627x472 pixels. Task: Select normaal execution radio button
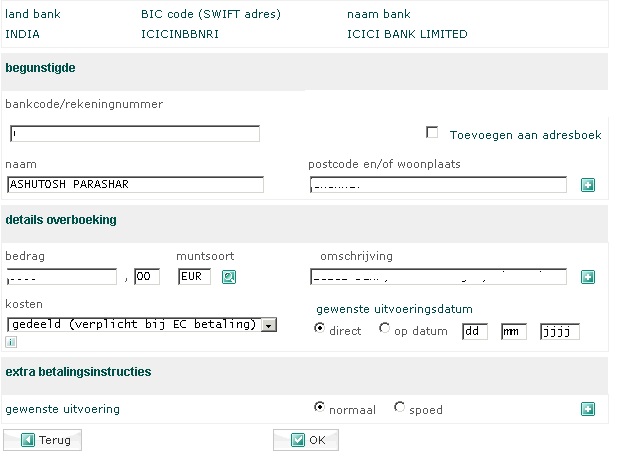[320, 408]
